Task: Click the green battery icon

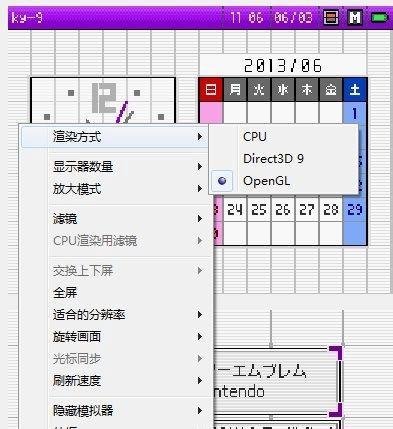Action: 380,18
